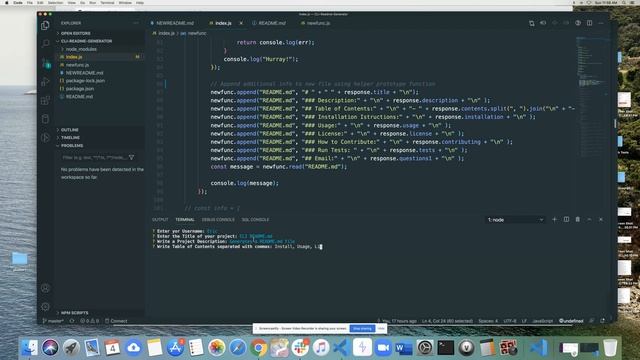Expand the Open Editors section
The height and width of the screenshot is (360, 640).
[76, 33]
